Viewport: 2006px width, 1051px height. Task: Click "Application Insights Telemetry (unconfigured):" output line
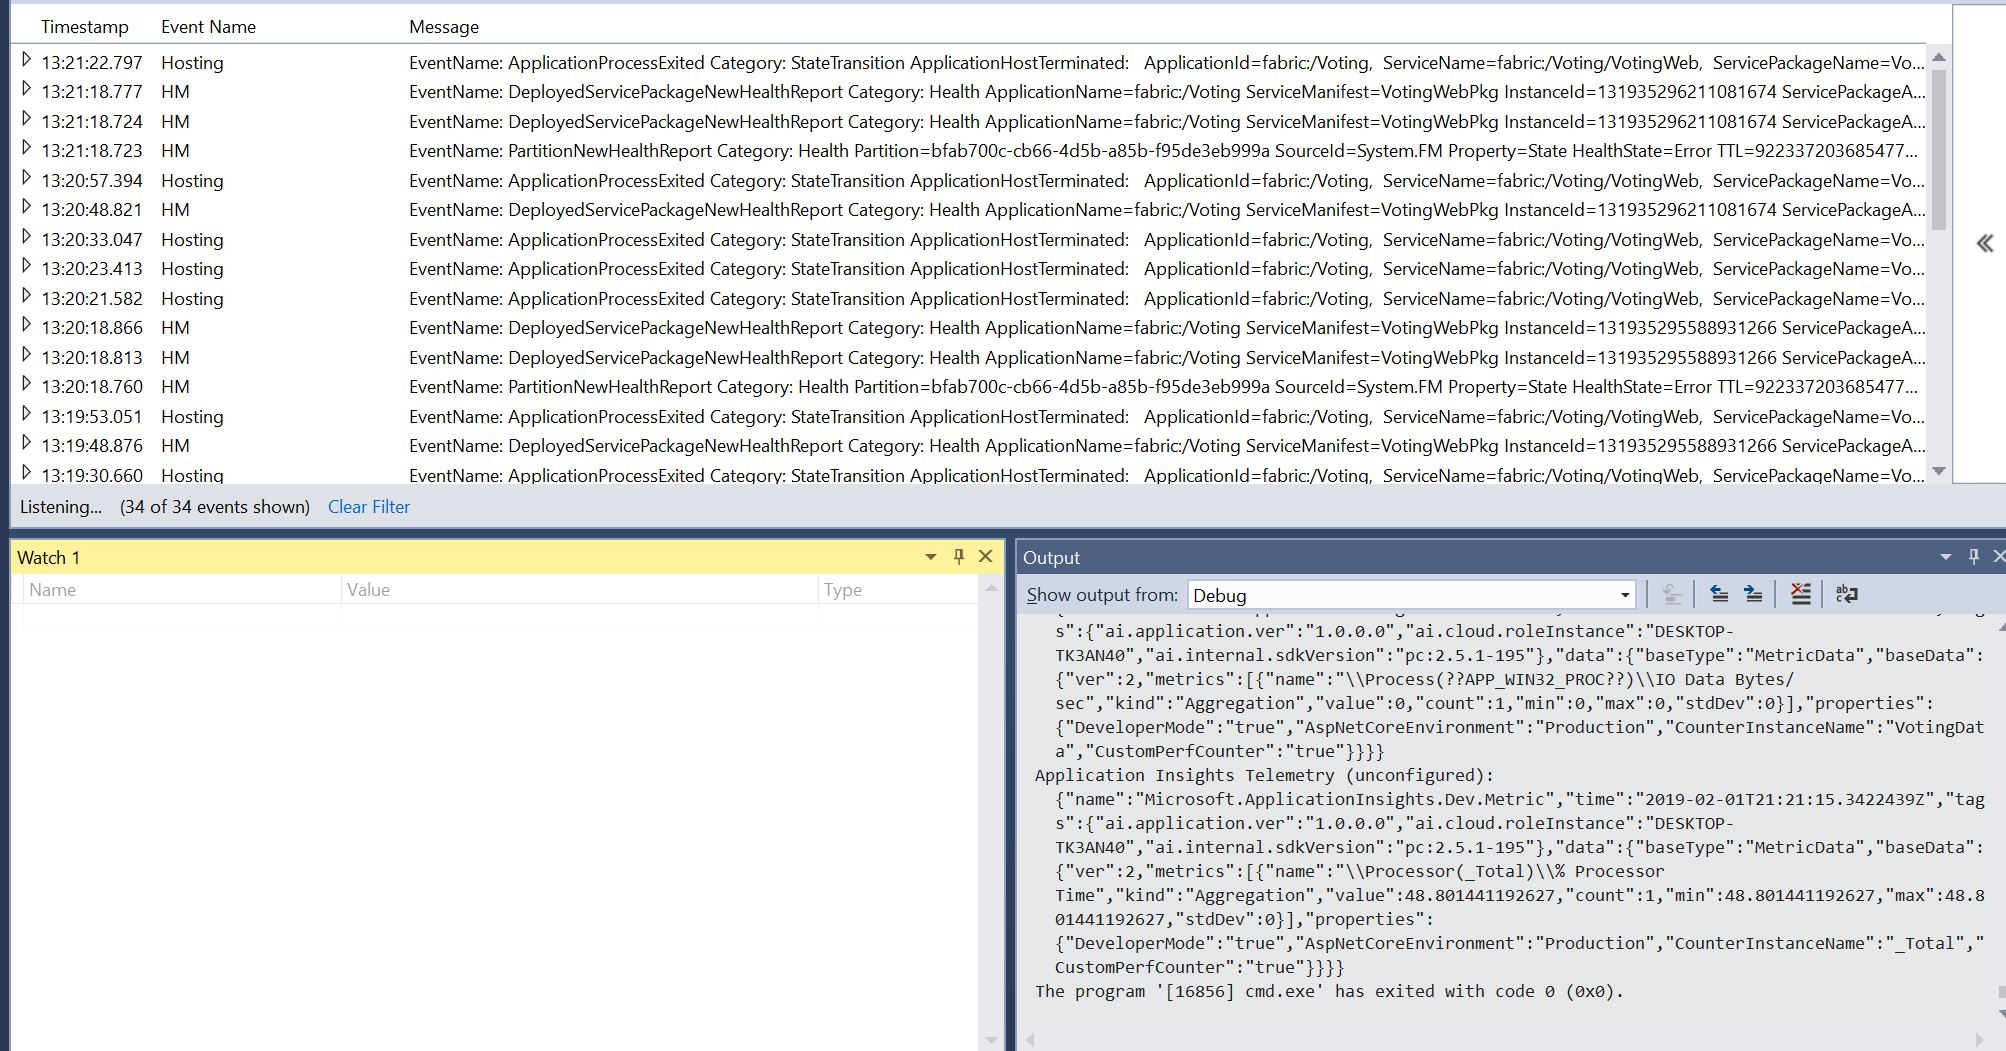[x=1264, y=775]
